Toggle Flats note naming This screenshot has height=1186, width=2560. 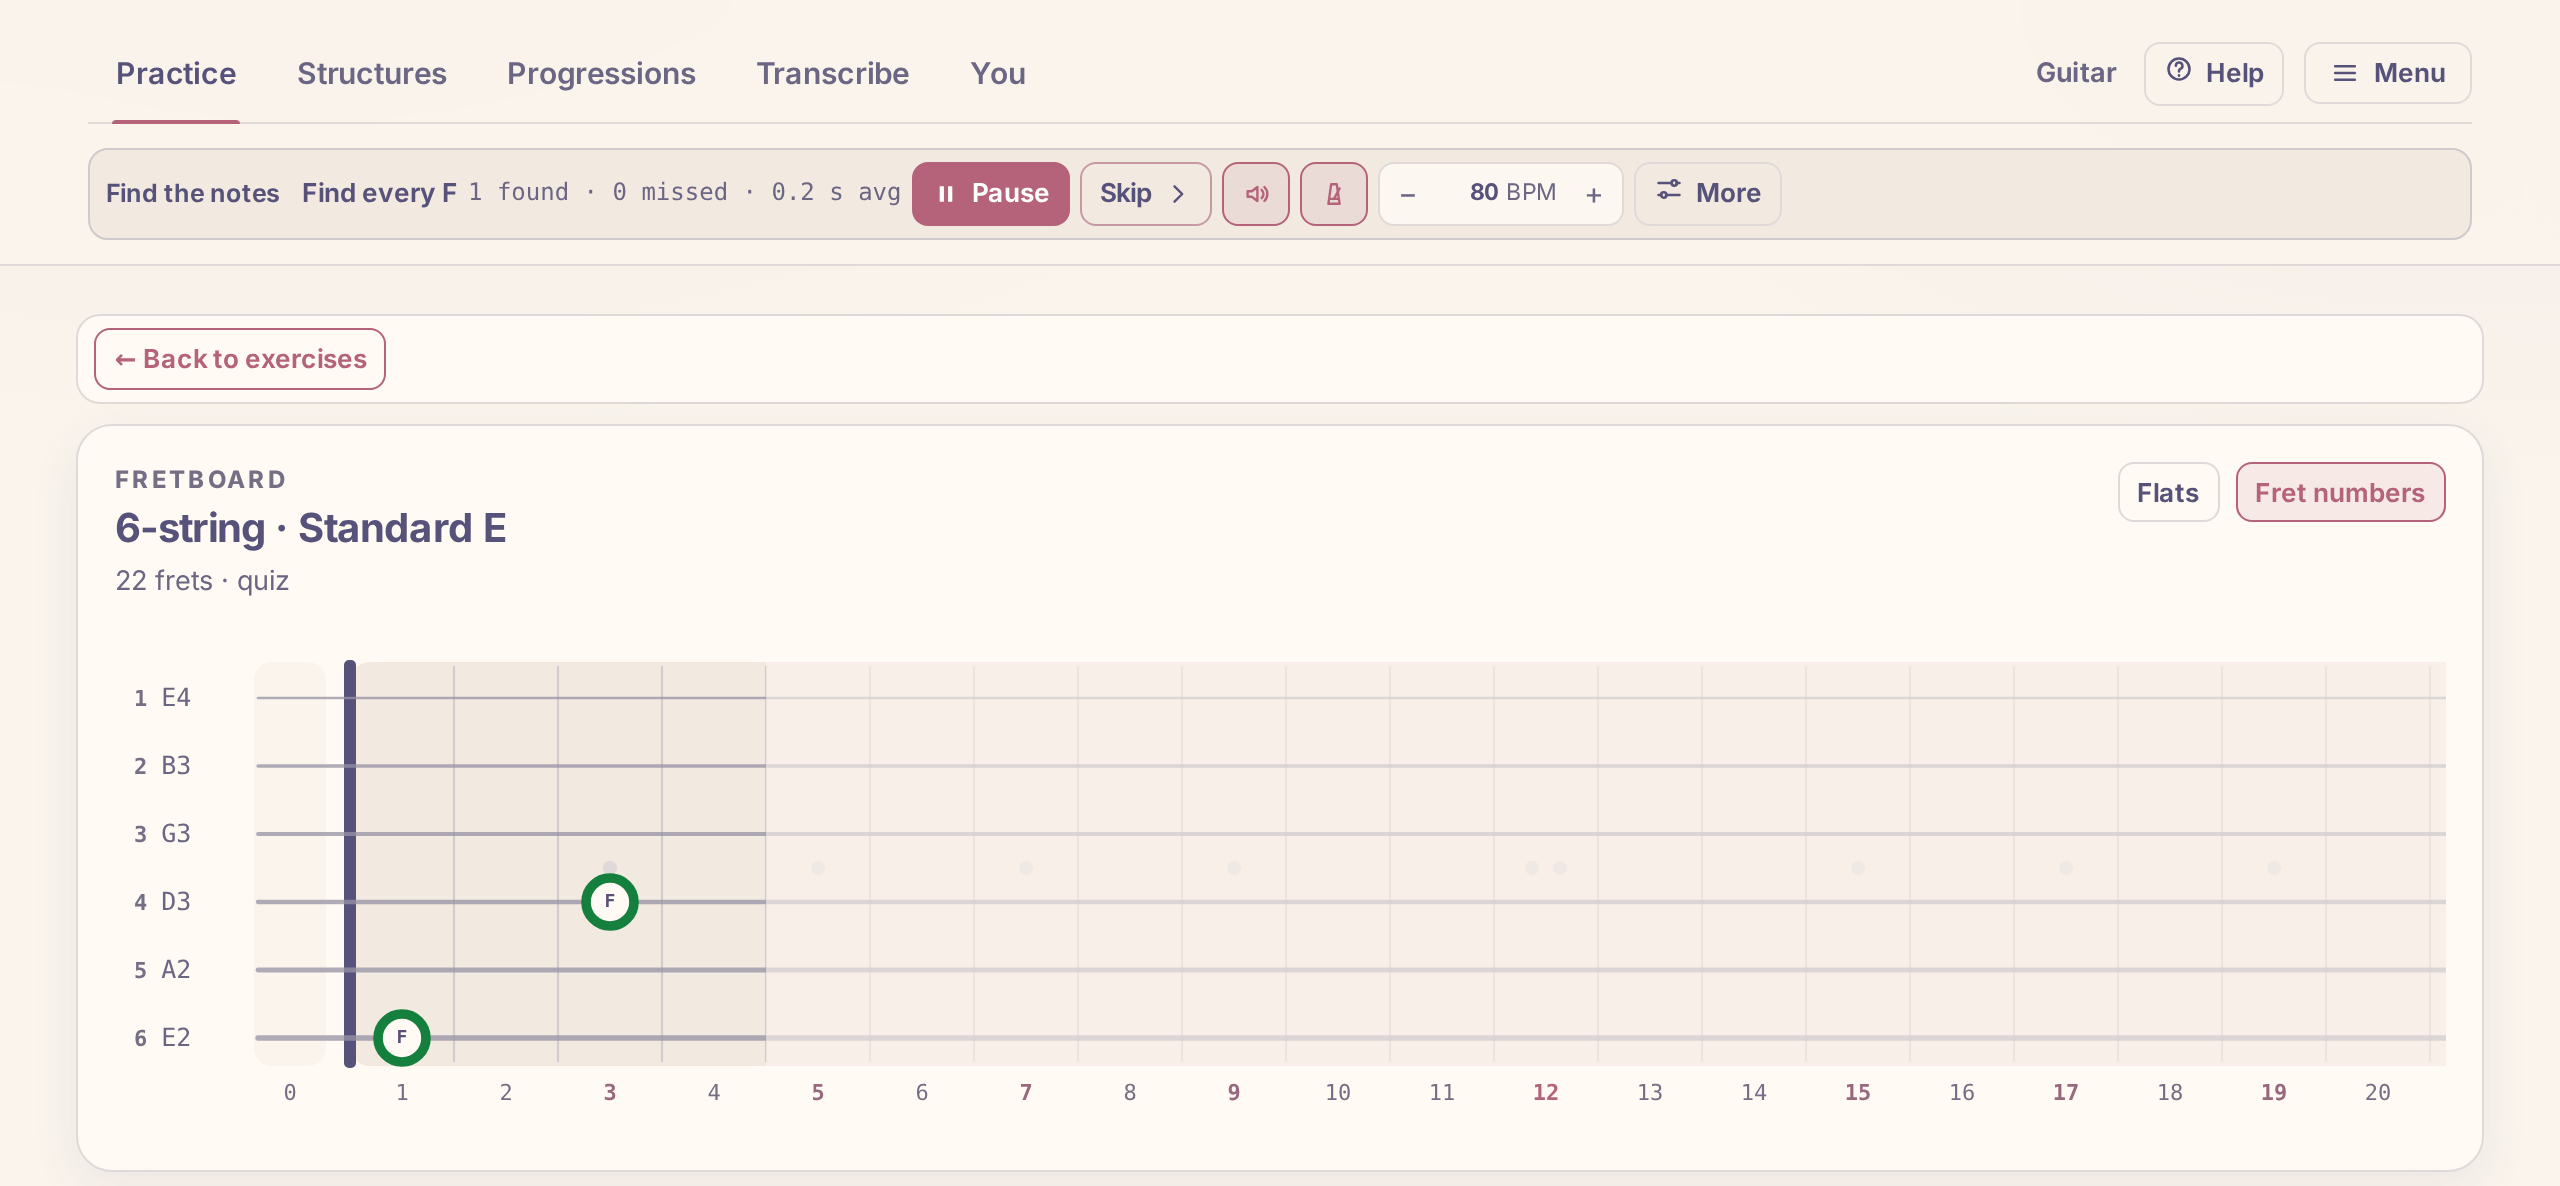tap(2168, 492)
